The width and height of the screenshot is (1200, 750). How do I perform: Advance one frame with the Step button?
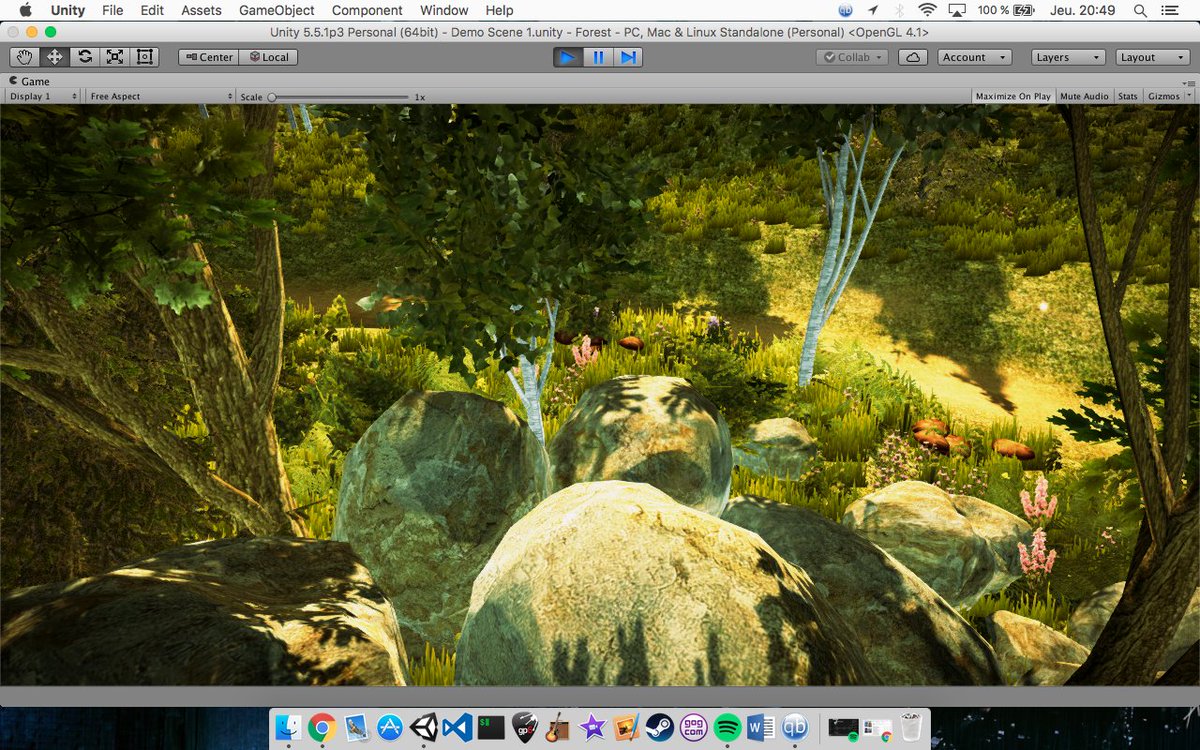click(628, 57)
